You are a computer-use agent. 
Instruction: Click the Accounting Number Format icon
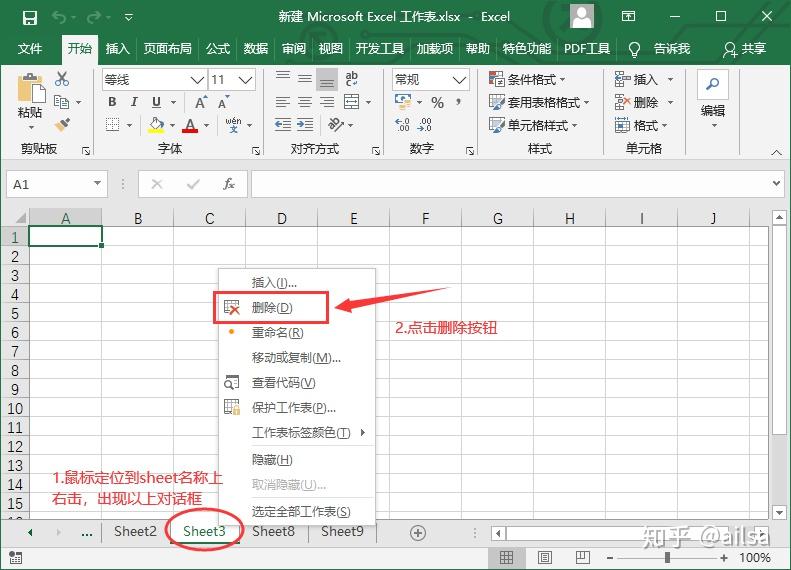403,102
